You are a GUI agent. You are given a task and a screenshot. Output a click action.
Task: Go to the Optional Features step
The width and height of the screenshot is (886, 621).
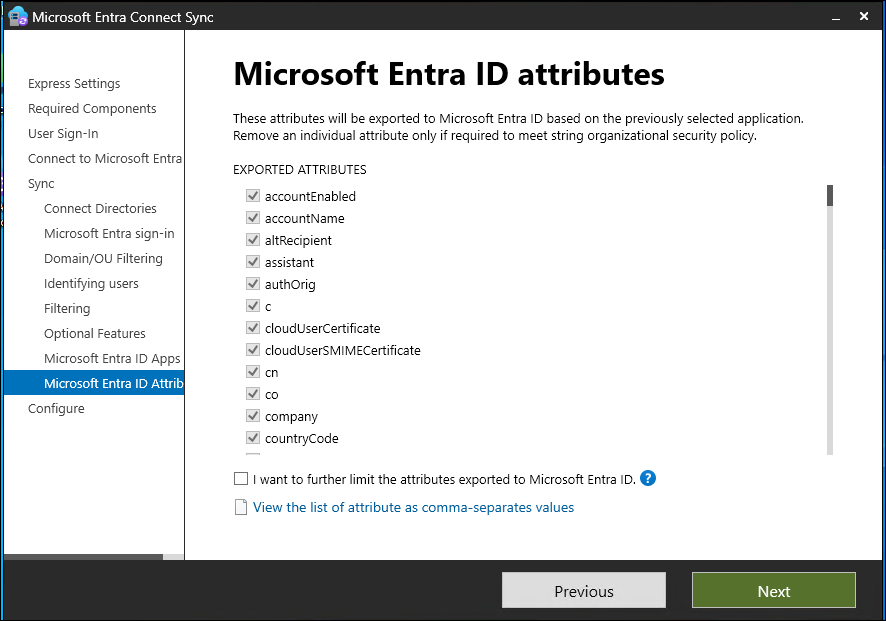95,334
